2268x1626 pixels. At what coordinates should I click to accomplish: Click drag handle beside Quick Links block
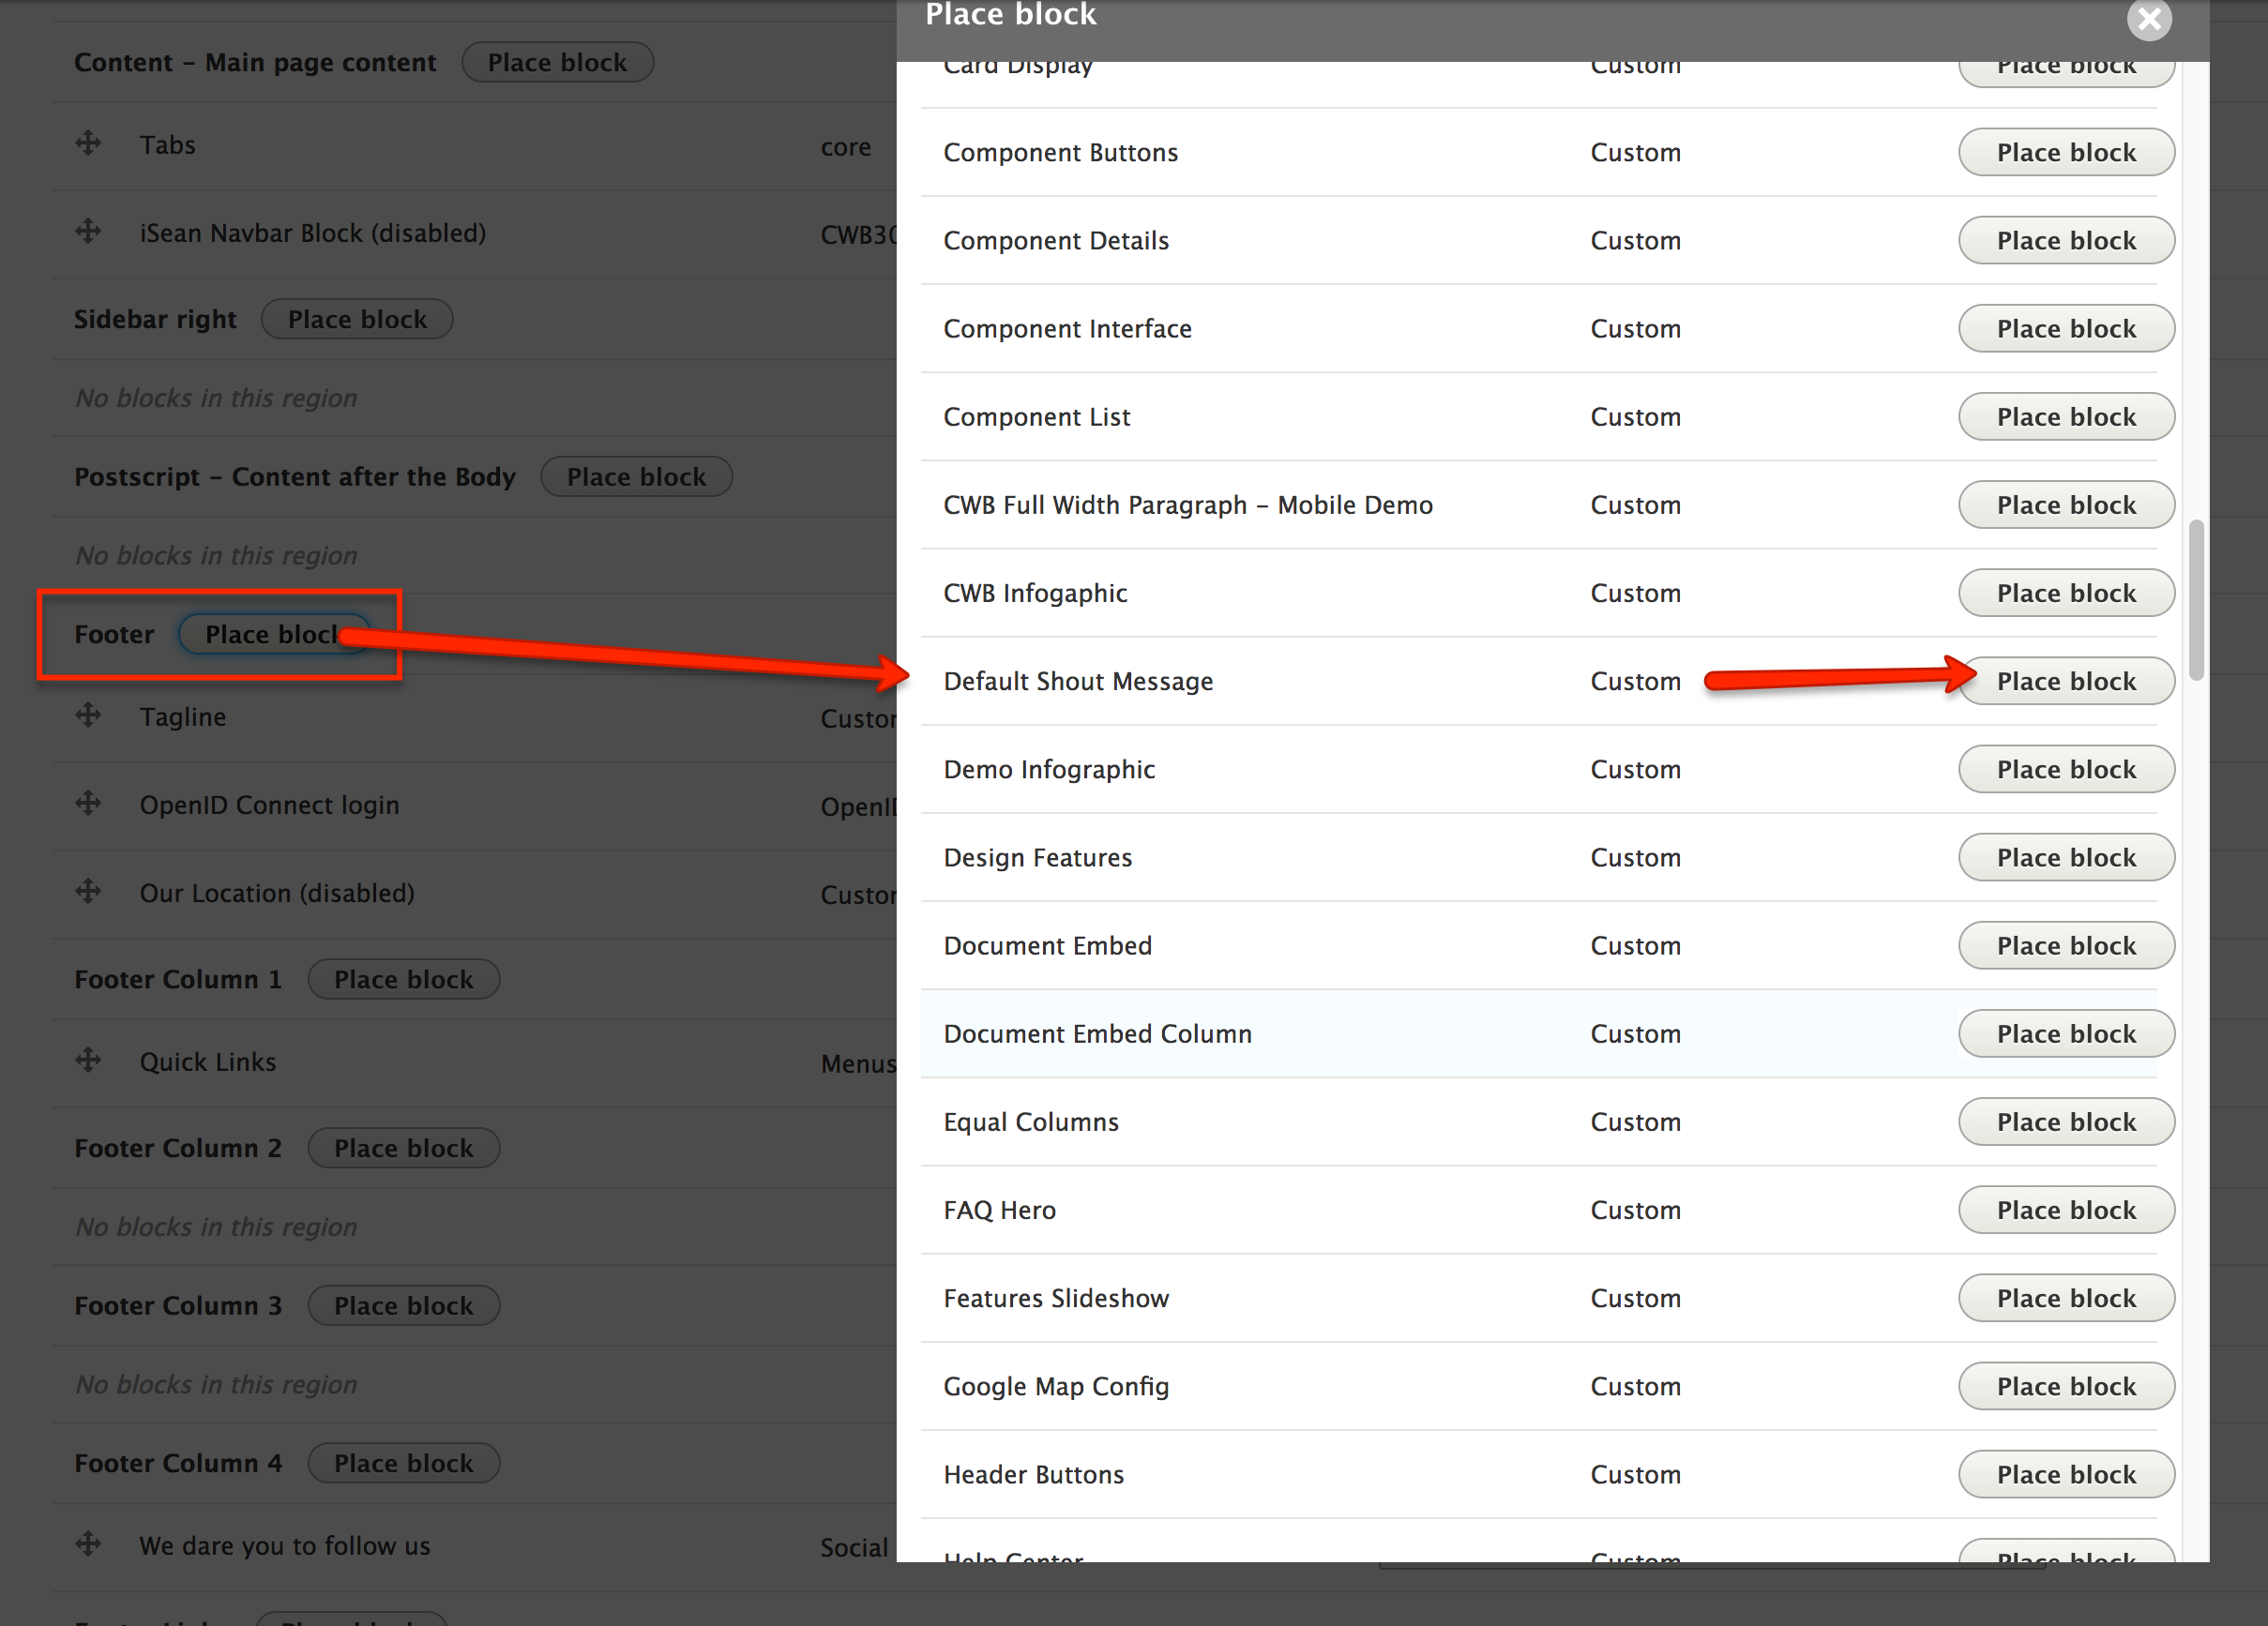pyautogui.click(x=88, y=1060)
